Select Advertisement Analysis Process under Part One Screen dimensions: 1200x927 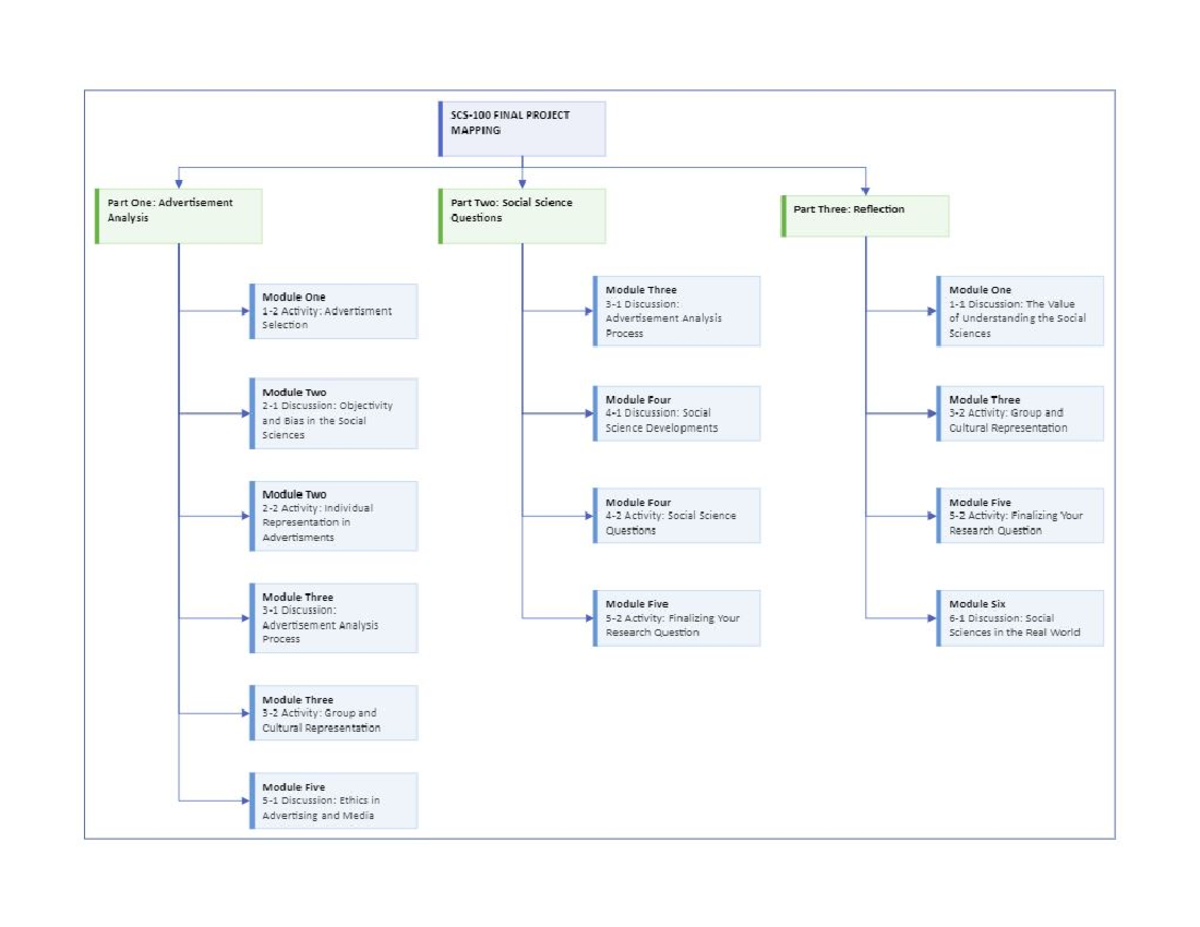[x=333, y=618]
